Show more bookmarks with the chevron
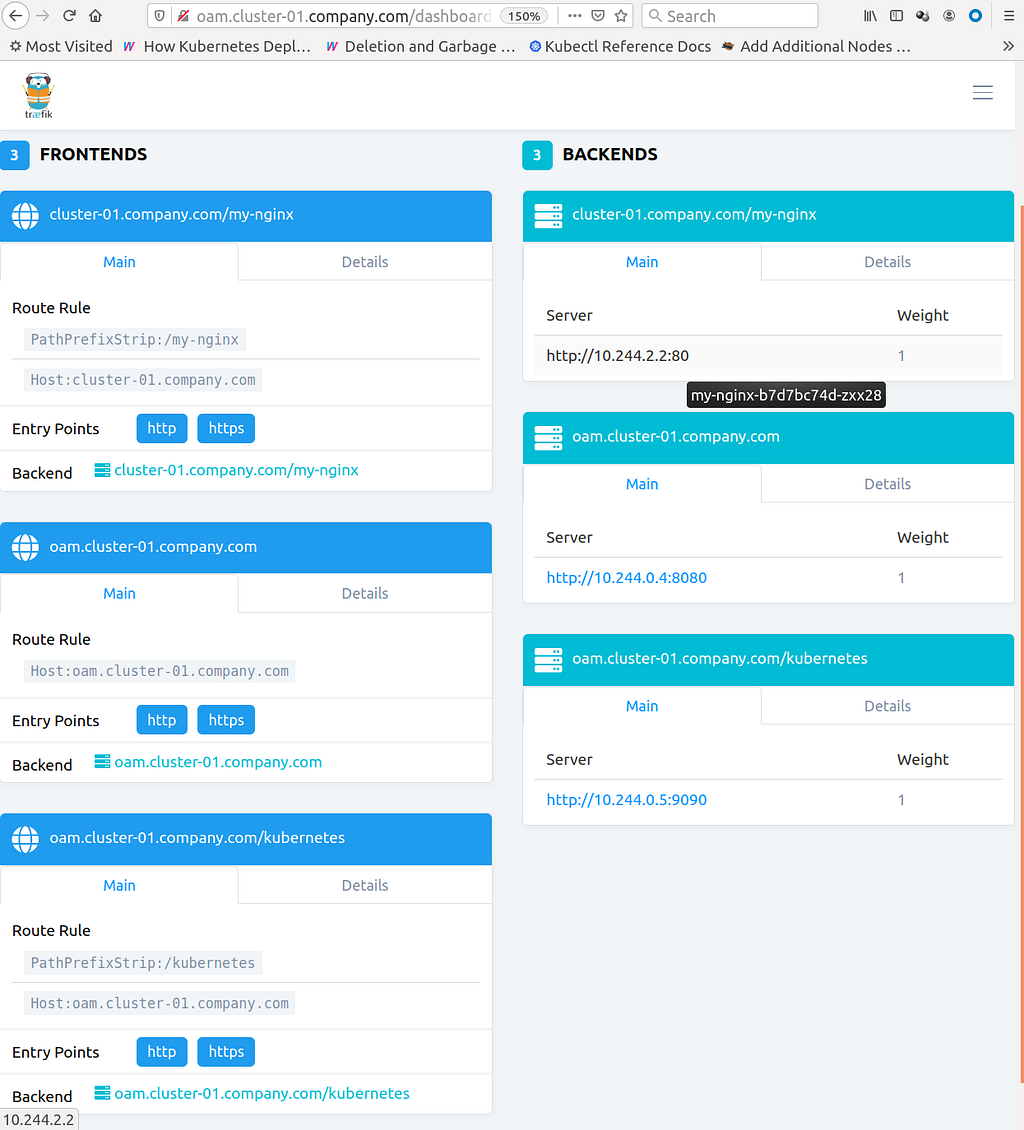 click(1008, 46)
